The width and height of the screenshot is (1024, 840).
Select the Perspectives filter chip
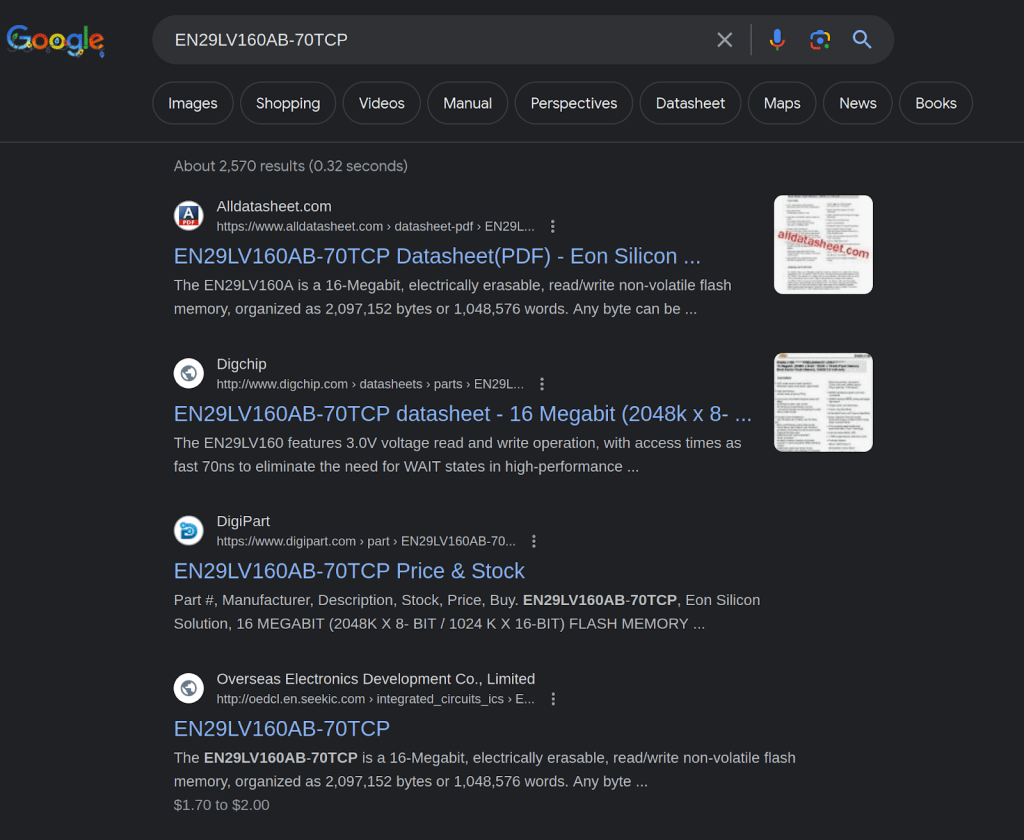(573, 103)
